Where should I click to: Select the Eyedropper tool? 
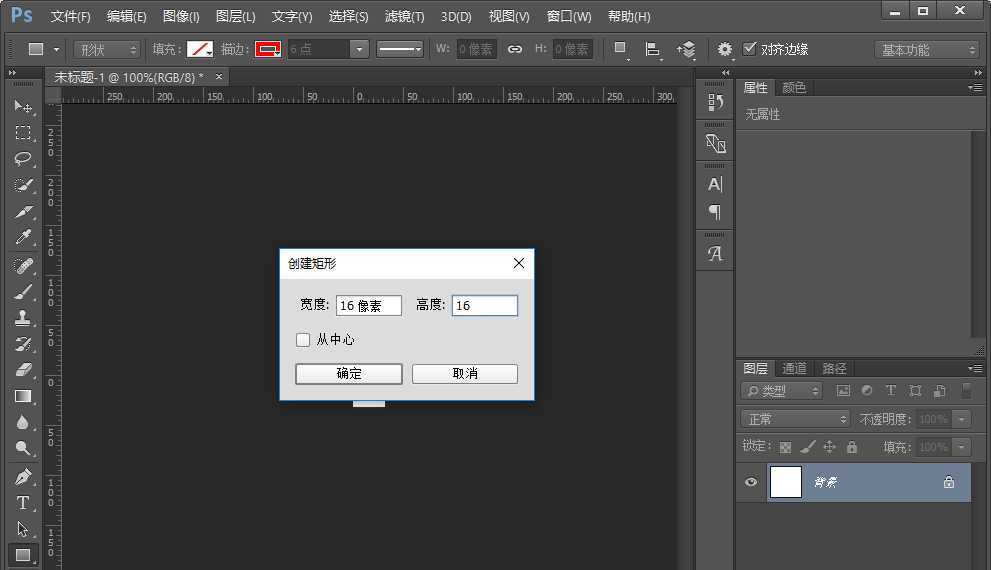coord(23,238)
